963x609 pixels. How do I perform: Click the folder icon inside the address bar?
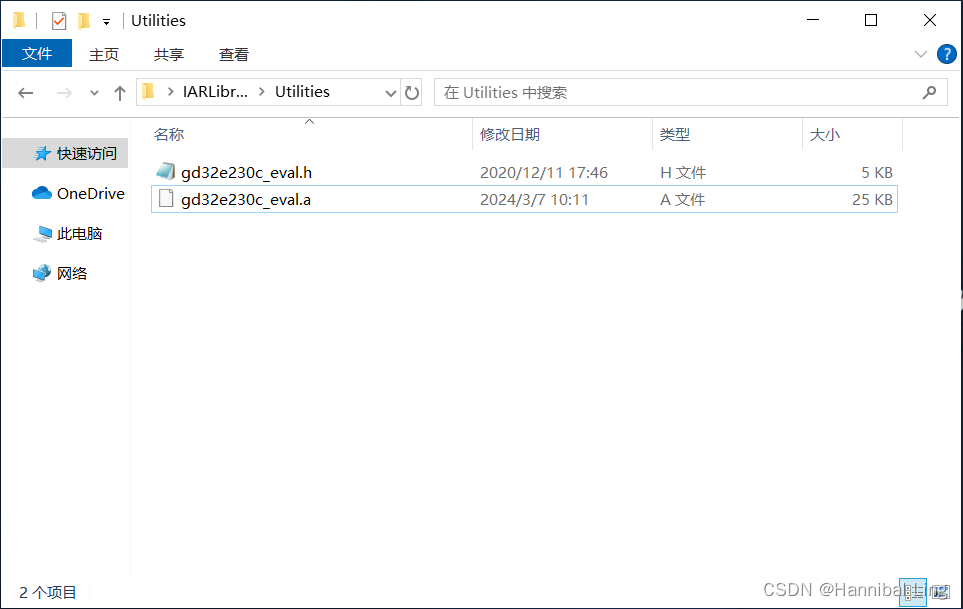tap(147, 91)
